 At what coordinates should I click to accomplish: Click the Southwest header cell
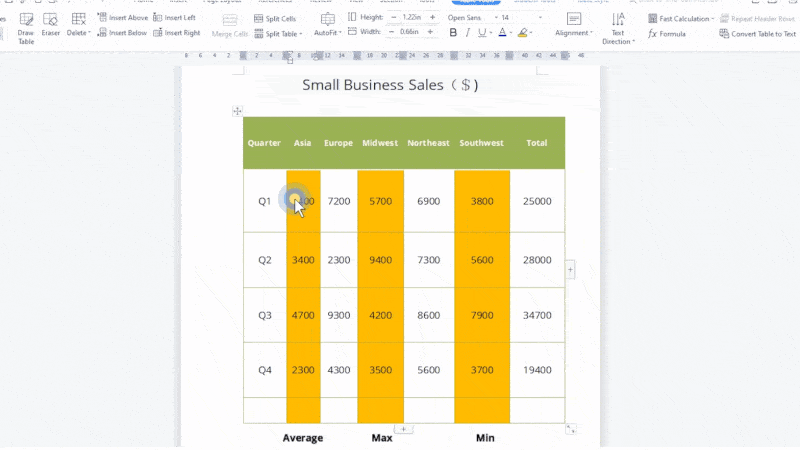pos(482,143)
